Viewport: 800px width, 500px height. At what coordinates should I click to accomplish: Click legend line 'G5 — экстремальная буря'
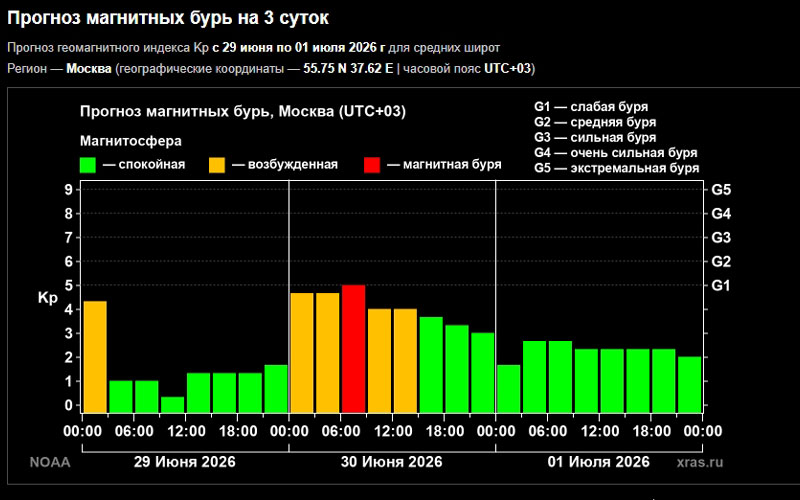(617, 168)
